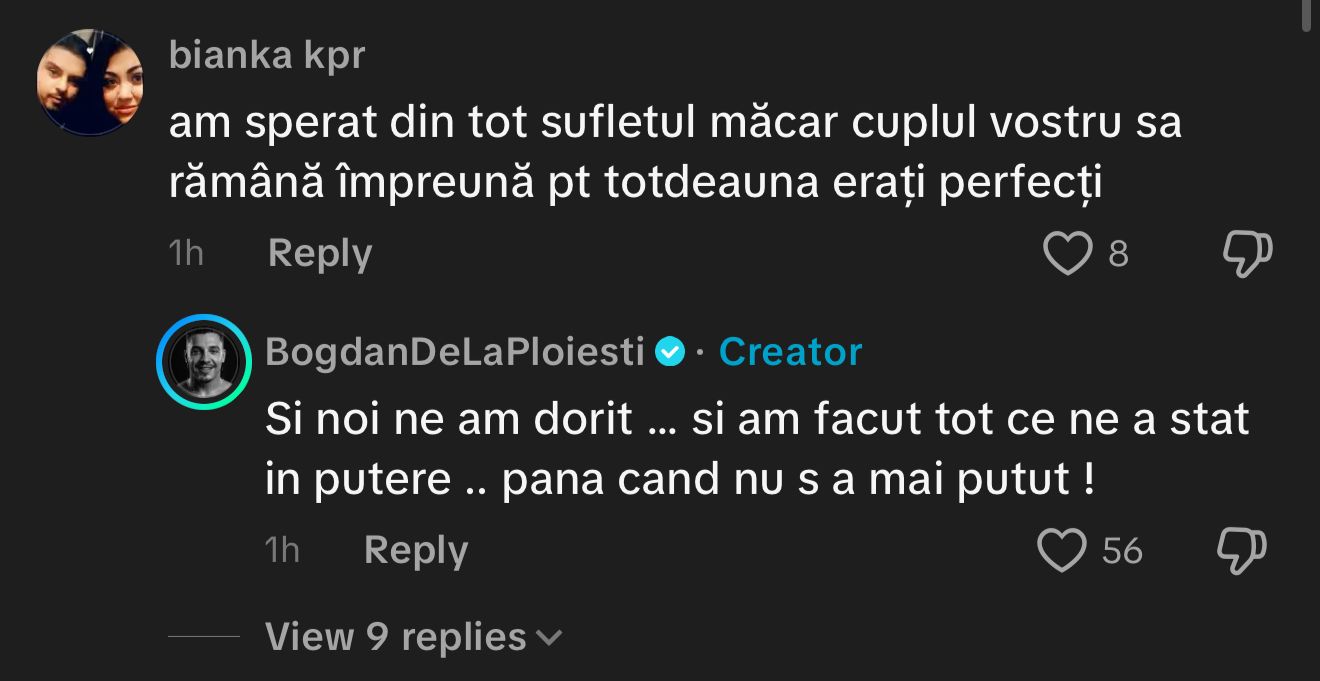Open BogdanDeLaPloiesti's ringed profile avatar
The height and width of the screenshot is (681, 1320).
pos(203,361)
